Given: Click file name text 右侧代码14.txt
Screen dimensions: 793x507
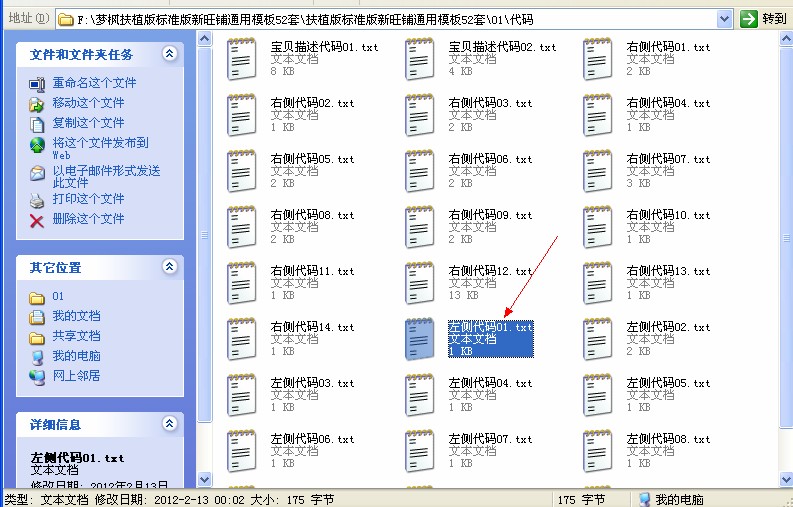Looking at the screenshot, I should [312, 327].
